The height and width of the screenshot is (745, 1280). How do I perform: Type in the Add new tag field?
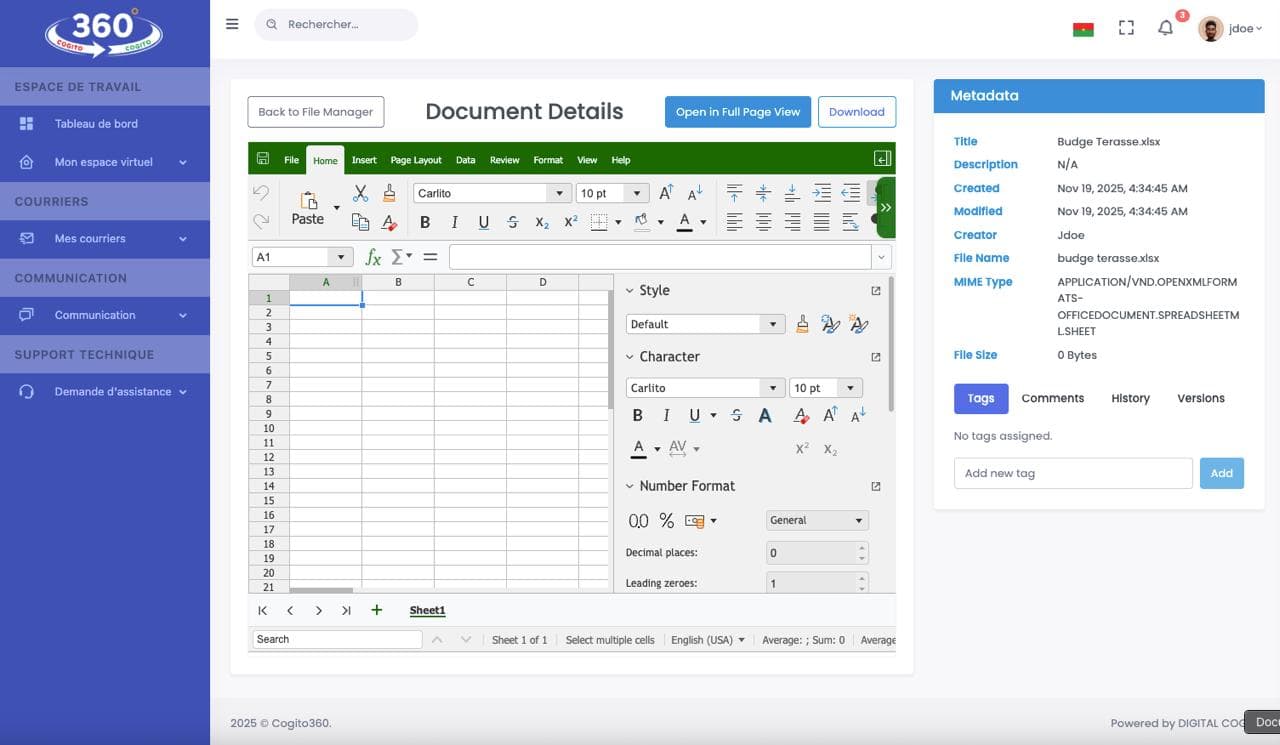1072,472
